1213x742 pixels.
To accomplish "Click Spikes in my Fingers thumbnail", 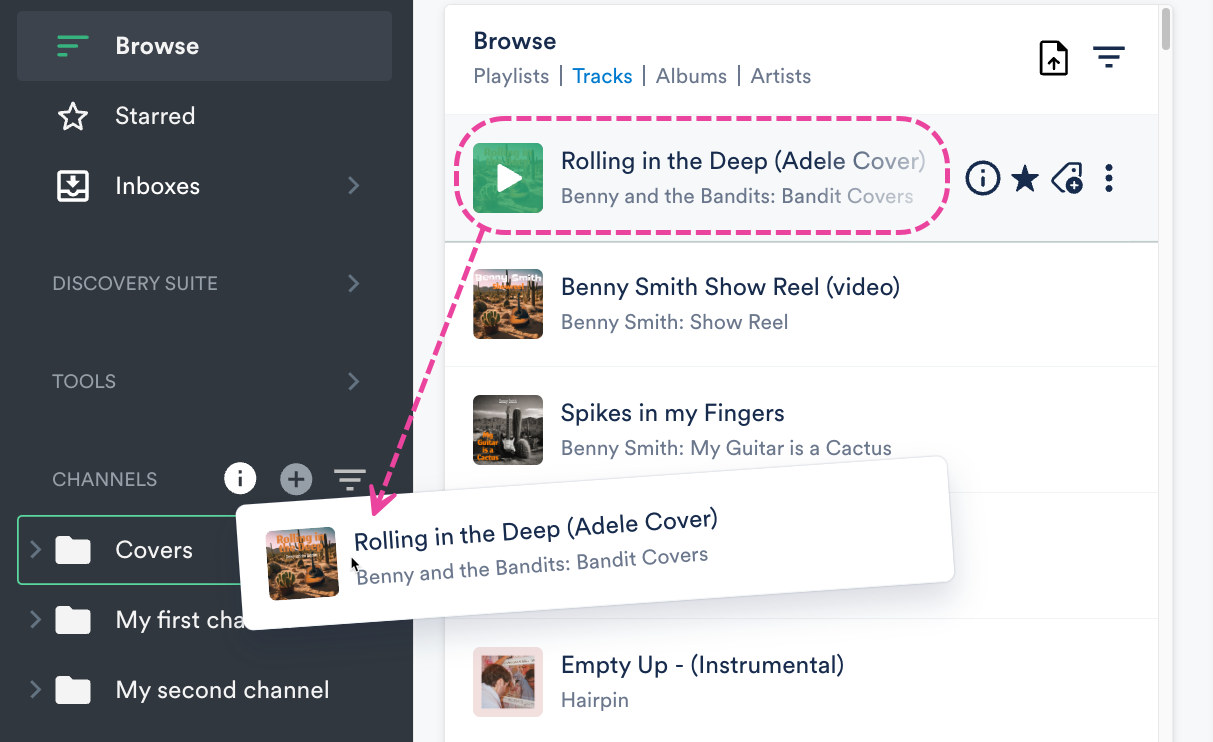I will click(508, 430).
